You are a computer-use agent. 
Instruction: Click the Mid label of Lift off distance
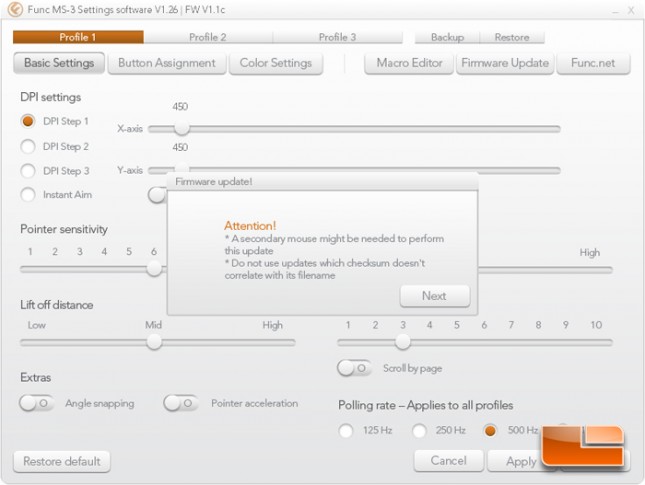pos(153,325)
